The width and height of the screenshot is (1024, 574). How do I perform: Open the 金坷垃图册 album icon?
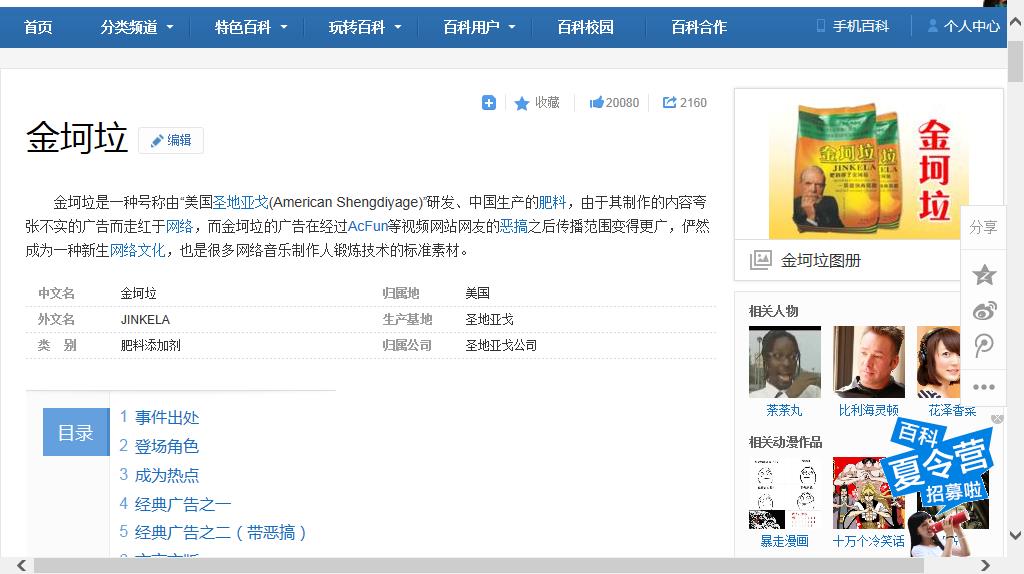(760, 260)
